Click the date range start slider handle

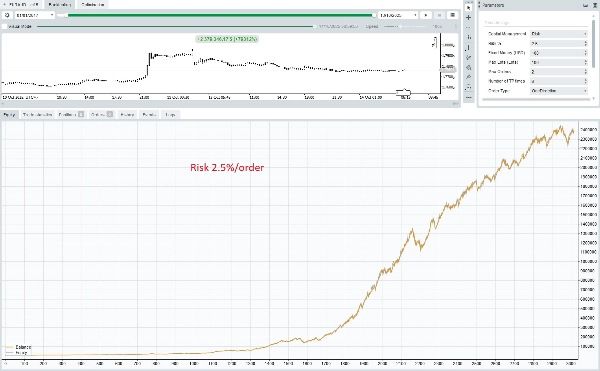pos(66,15)
